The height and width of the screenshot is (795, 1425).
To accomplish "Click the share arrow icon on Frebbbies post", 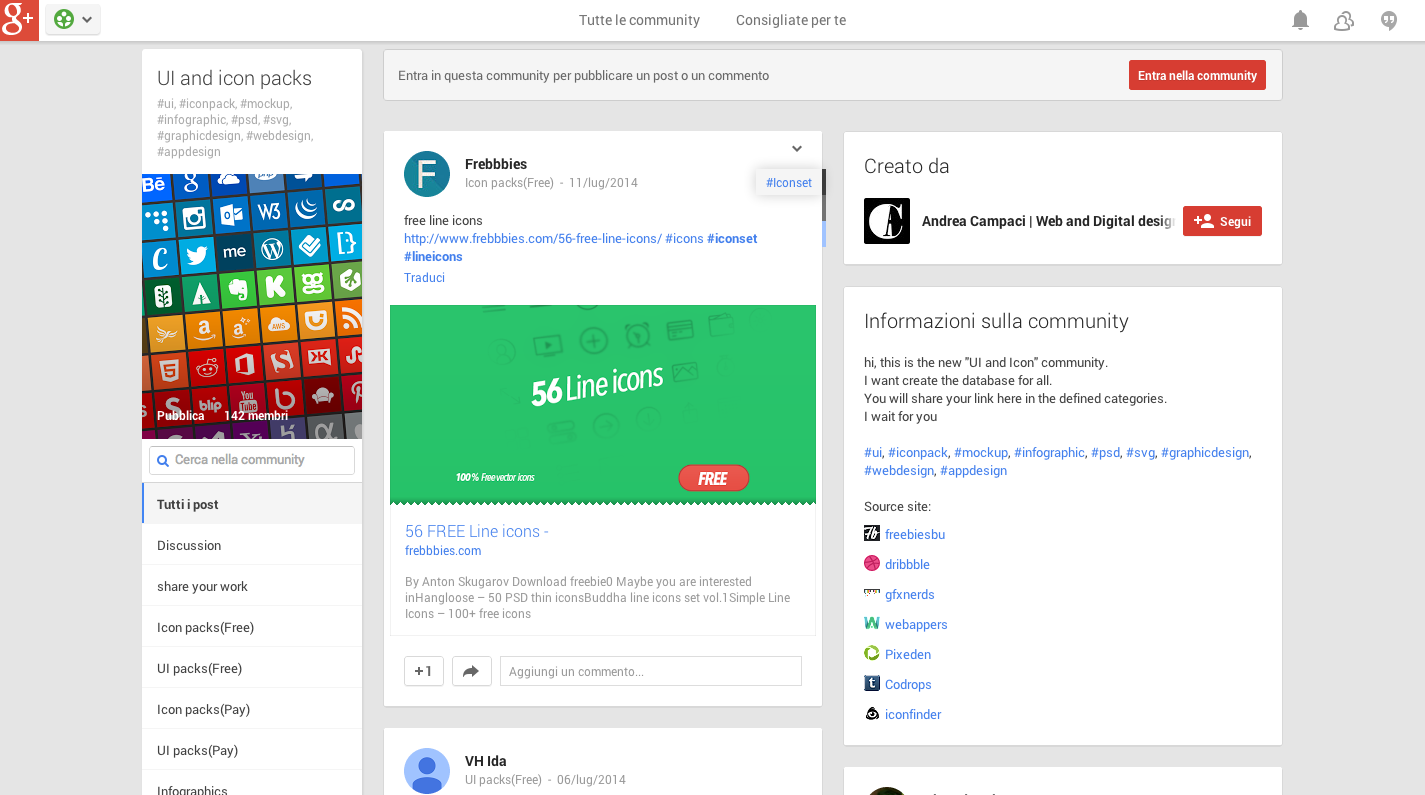I will (x=471, y=671).
